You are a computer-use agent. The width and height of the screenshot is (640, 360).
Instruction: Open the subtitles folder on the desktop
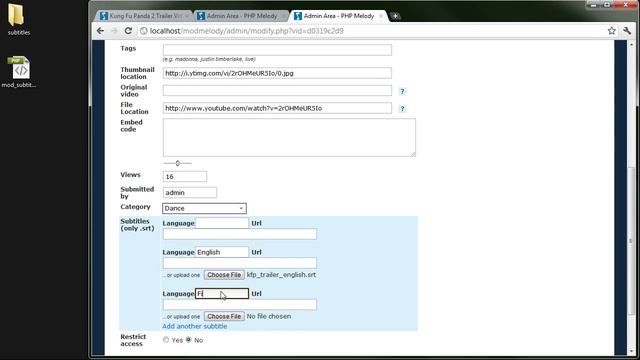17,19
